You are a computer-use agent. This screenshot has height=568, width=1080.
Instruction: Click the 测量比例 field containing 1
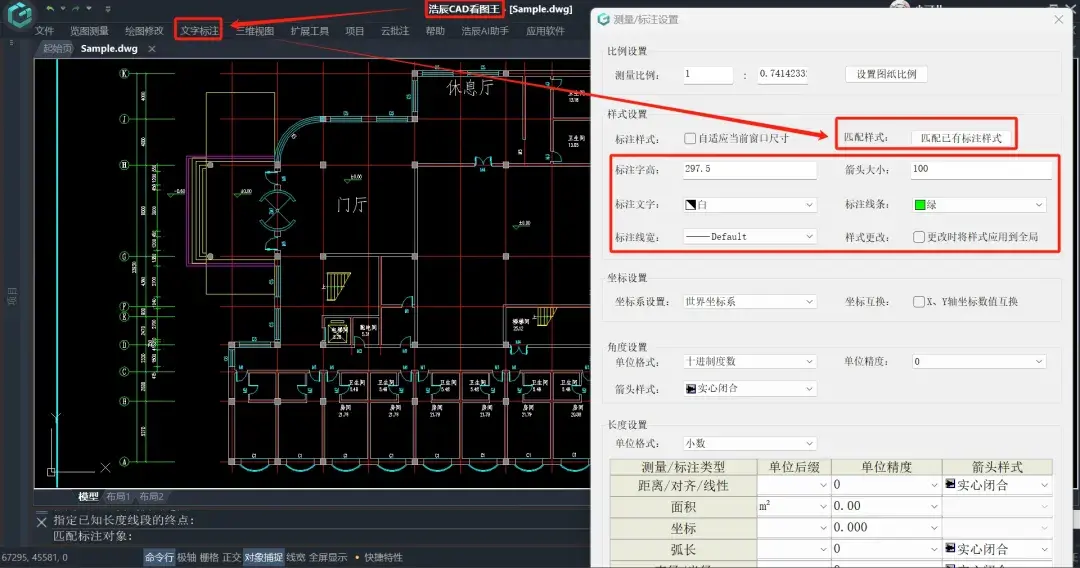point(708,74)
